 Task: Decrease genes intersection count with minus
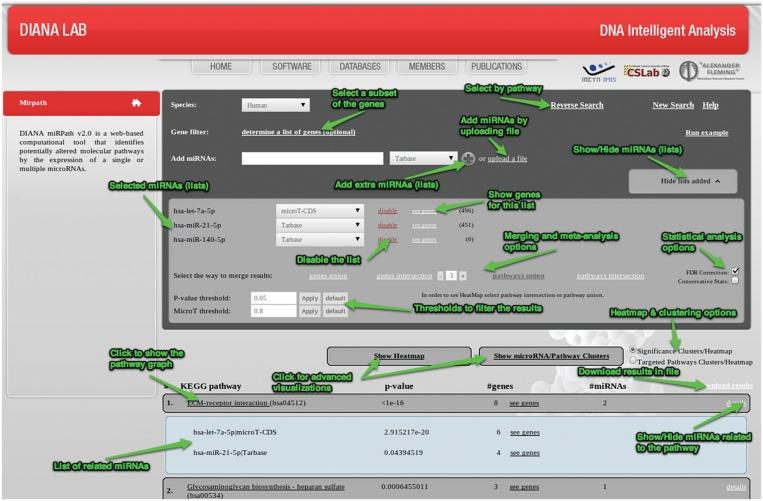click(440, 276)
